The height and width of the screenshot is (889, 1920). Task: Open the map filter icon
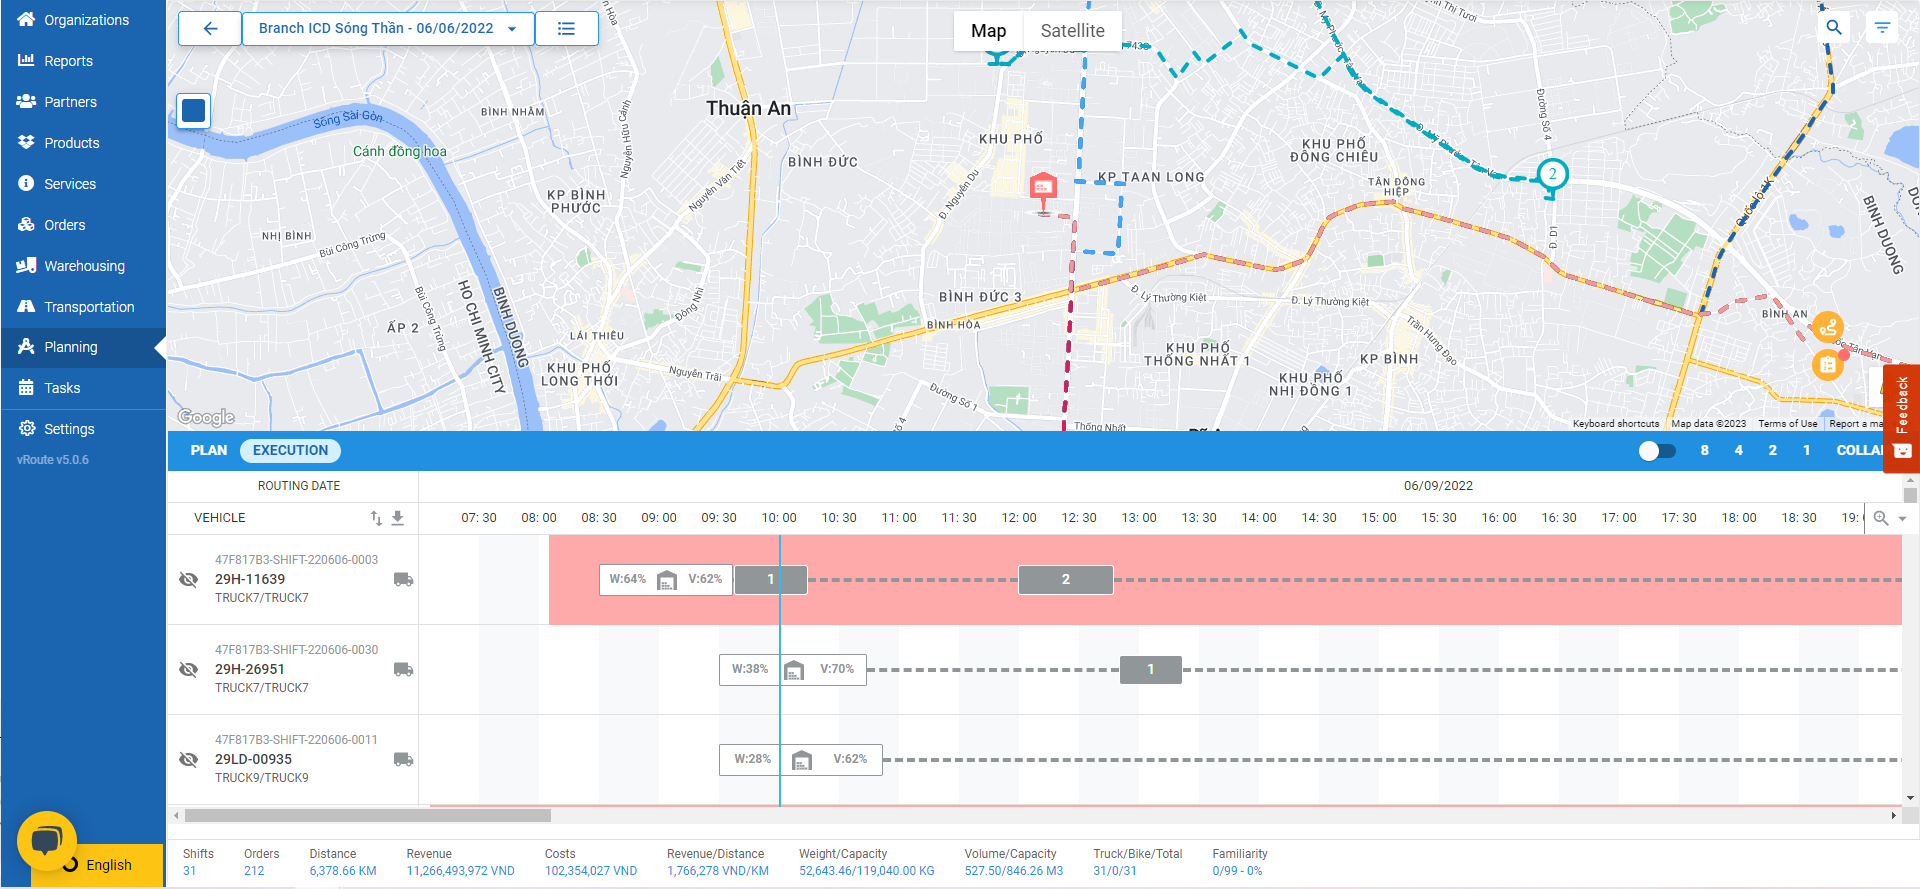pyautogui.click(x=1882, y=28)
